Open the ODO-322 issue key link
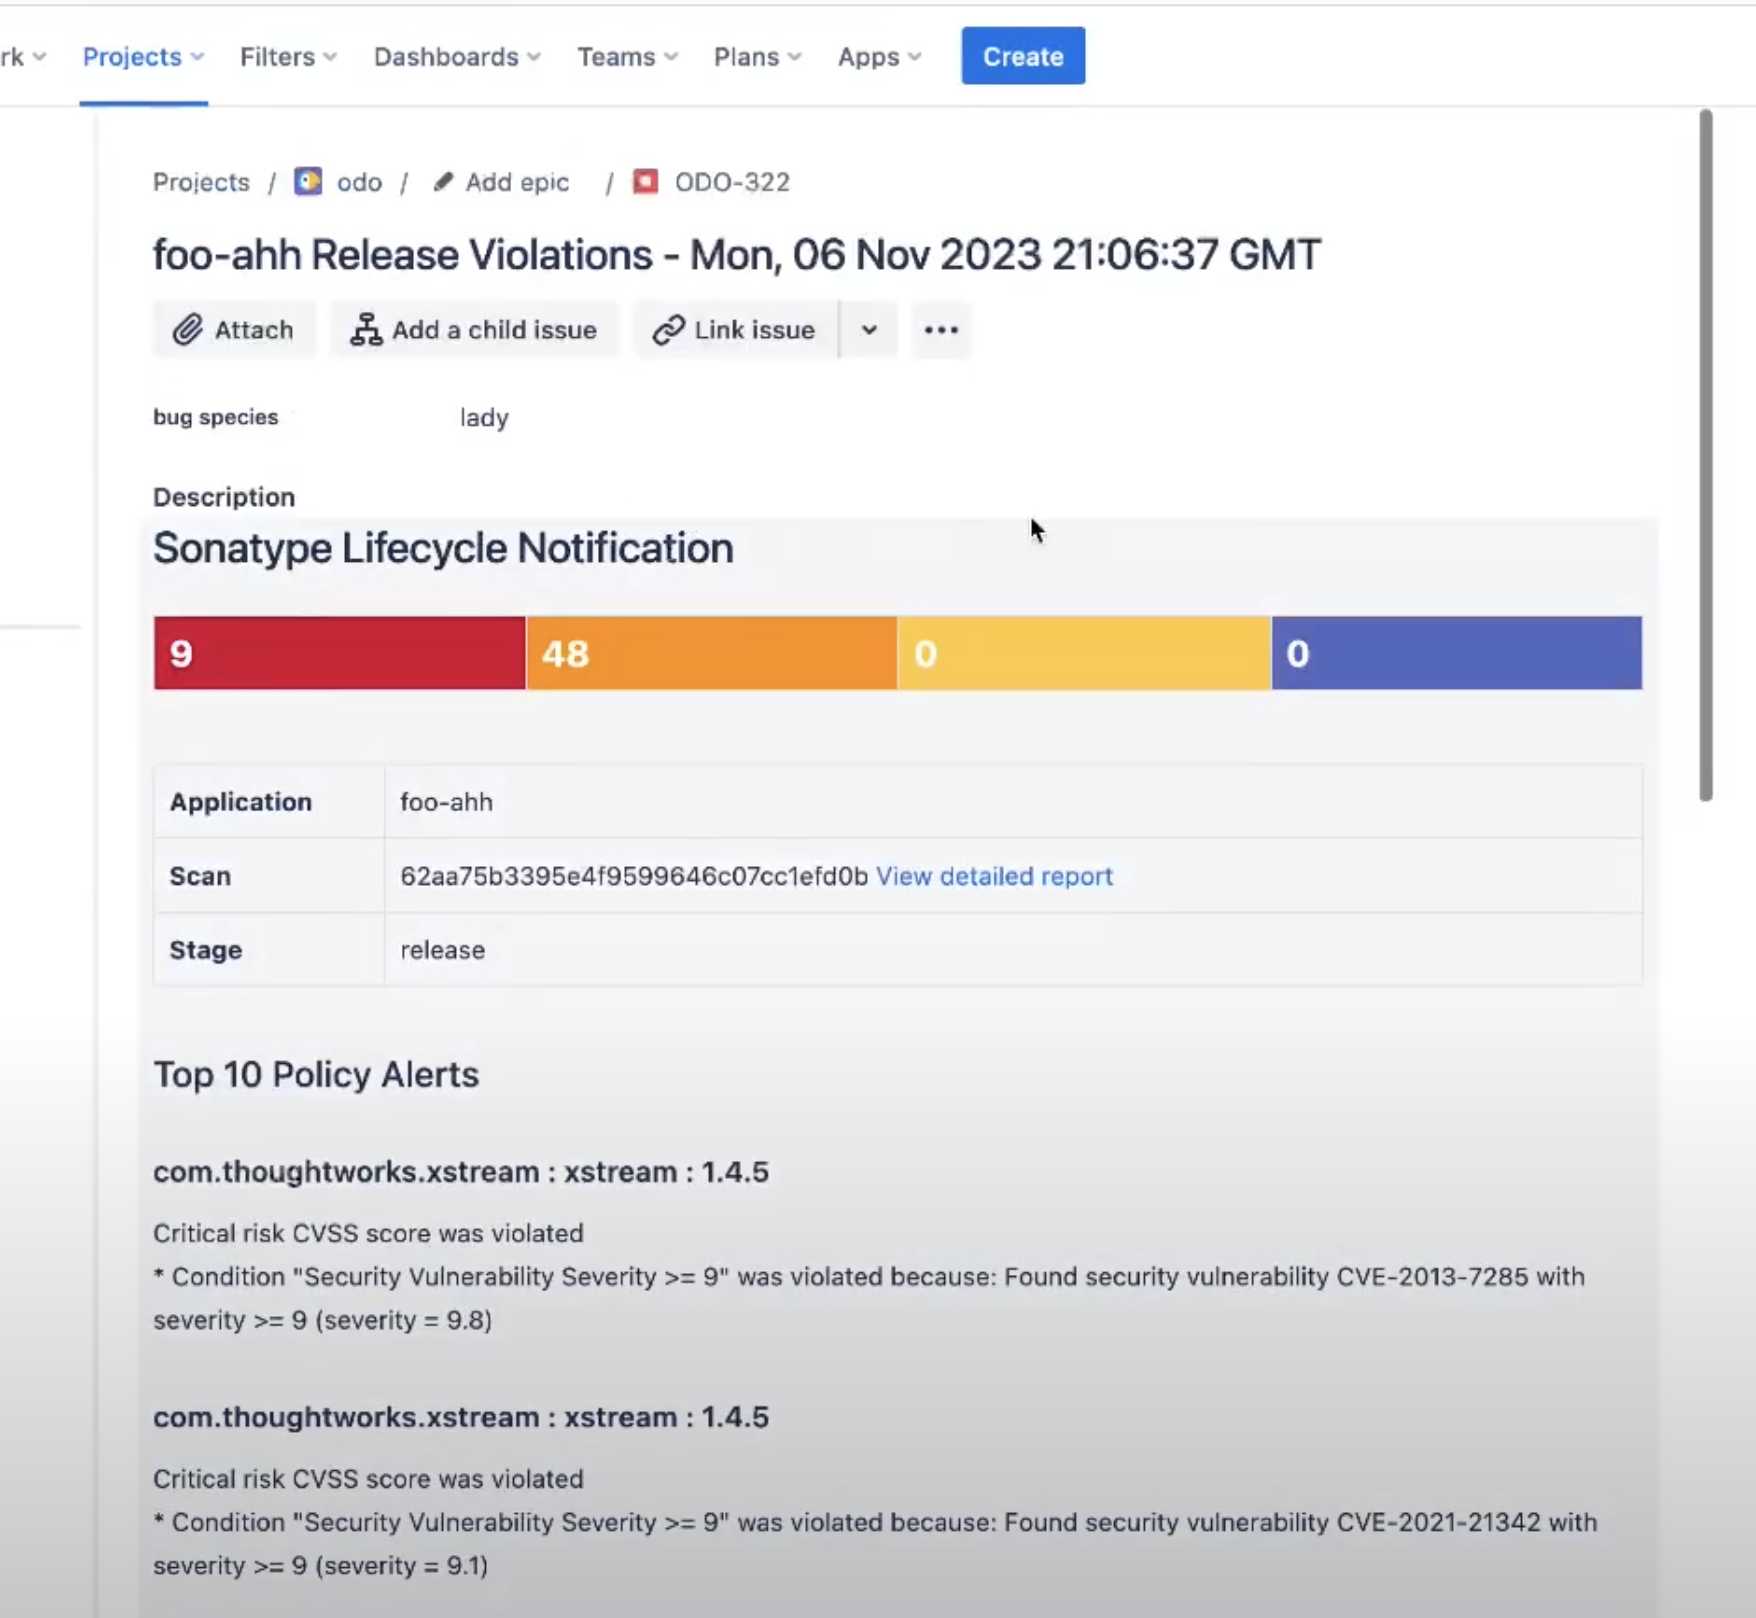This screenshot has width=1756, height=1618. [732, 182]
